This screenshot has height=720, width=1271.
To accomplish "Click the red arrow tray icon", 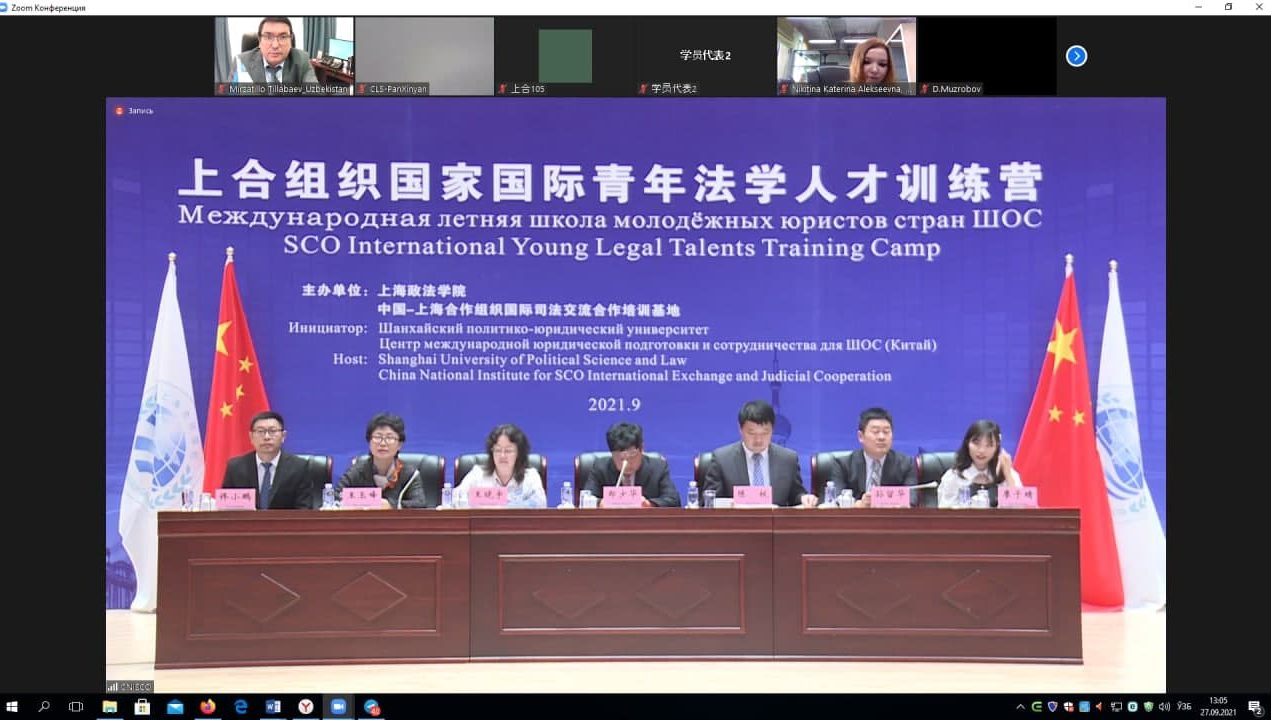I will tap(1099, 707).
